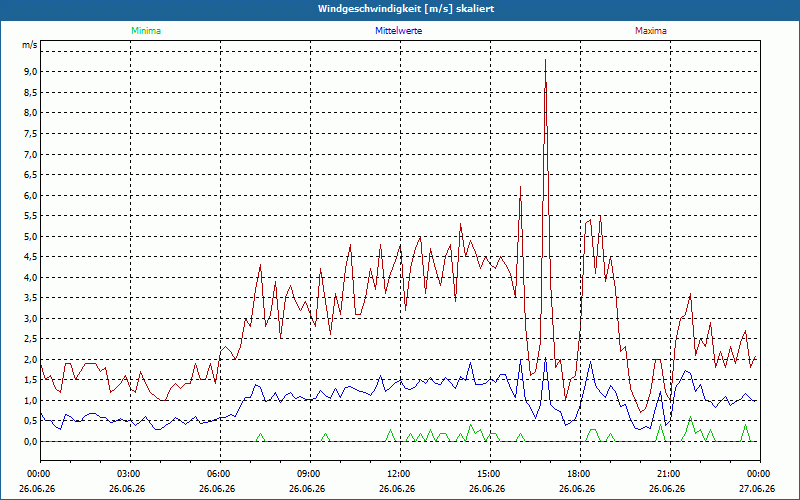
Task: Select the 03:00 time axis marker
Action: (x=131, y=474)
